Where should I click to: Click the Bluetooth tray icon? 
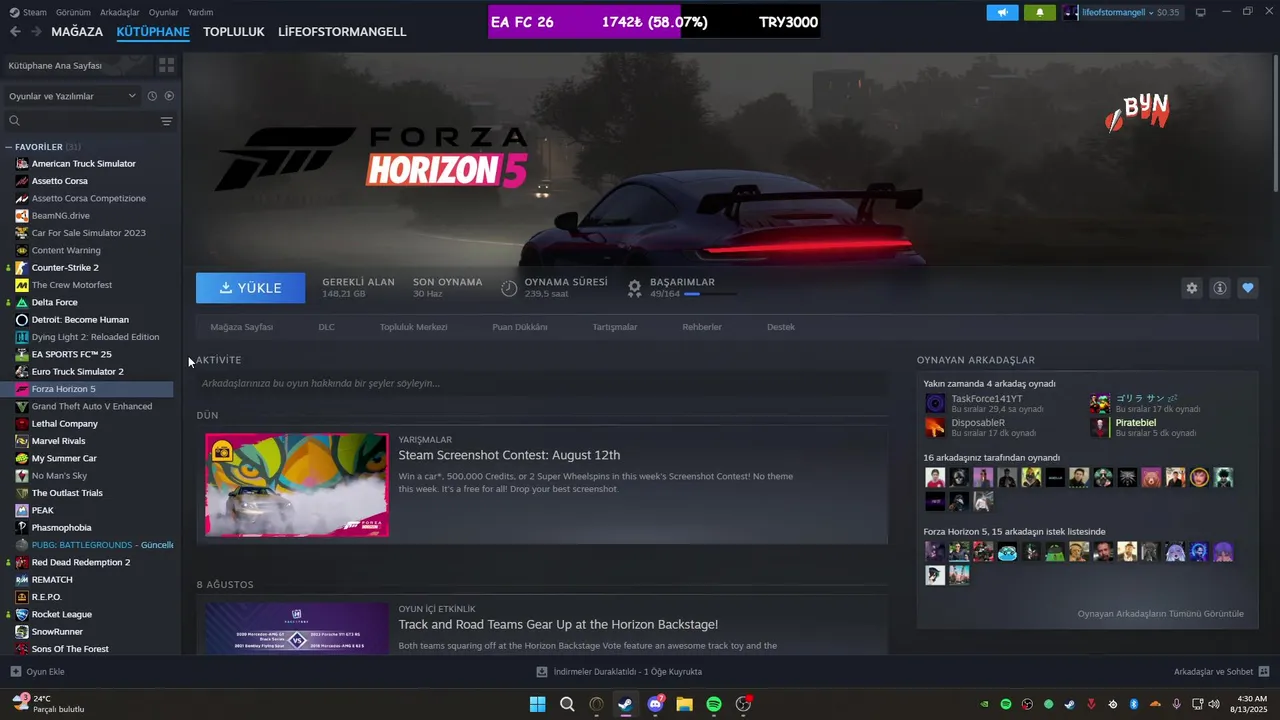click(1134, 704)
